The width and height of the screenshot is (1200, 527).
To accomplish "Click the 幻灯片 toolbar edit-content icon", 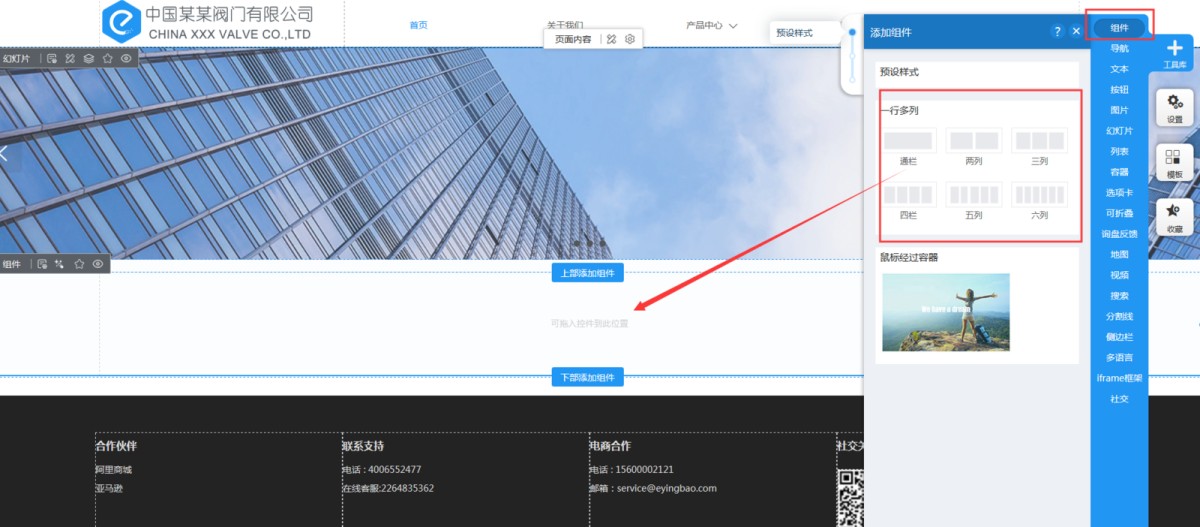I will 52,58.
